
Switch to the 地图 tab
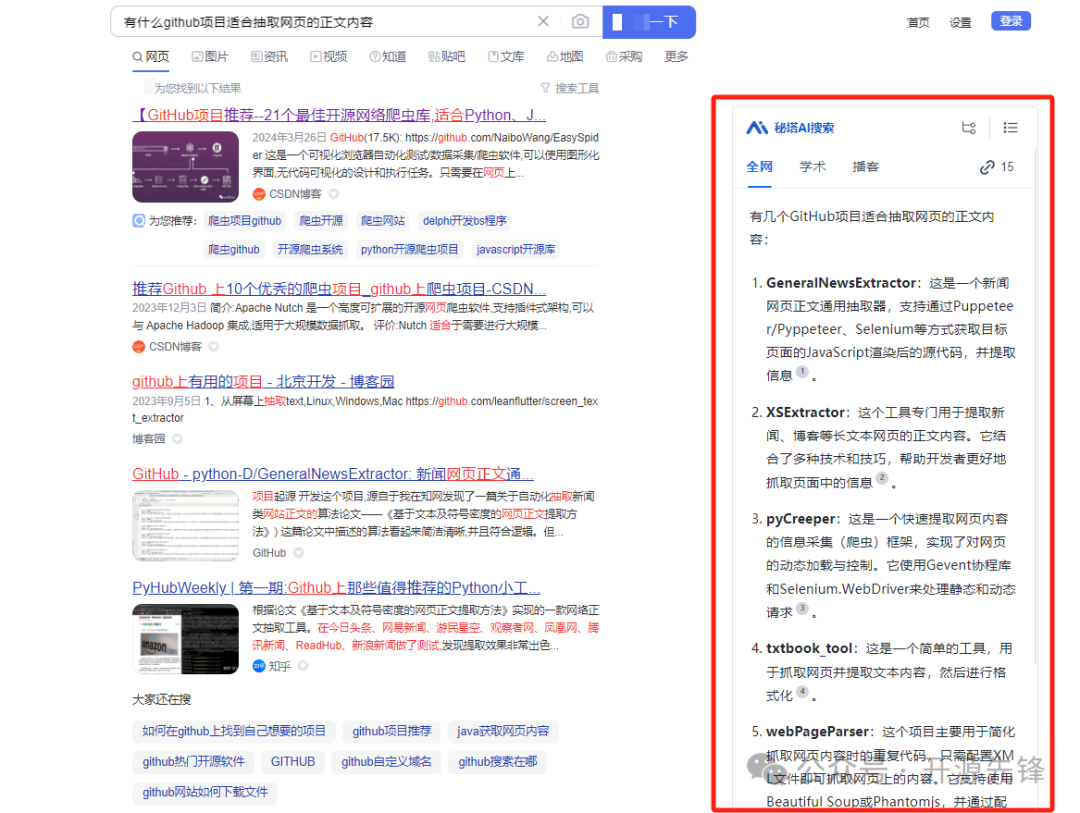coord(565,56)
